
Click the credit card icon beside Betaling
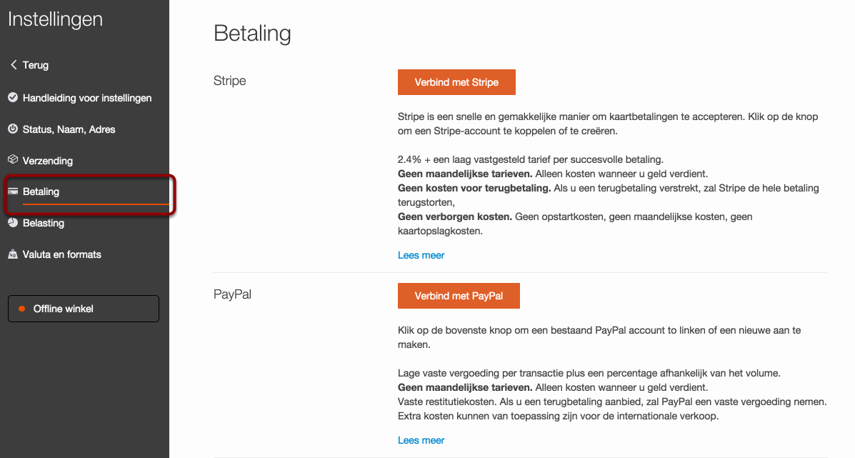(x=13, y=191)
